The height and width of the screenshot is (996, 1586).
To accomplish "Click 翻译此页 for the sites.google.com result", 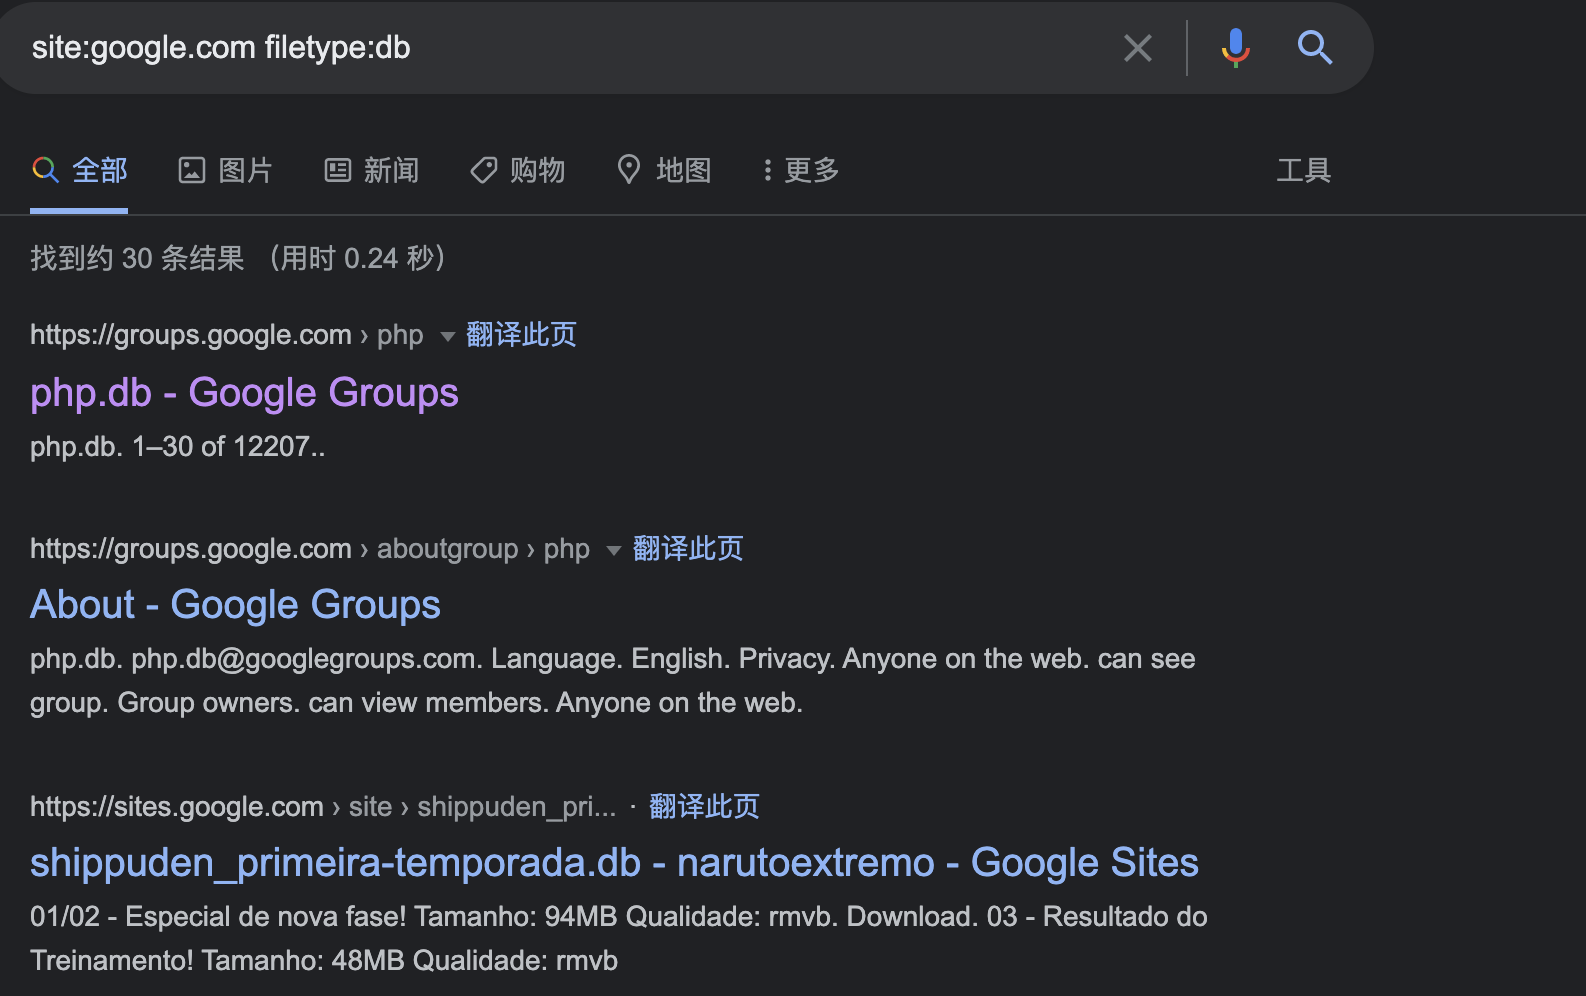I will coord(704,806).
